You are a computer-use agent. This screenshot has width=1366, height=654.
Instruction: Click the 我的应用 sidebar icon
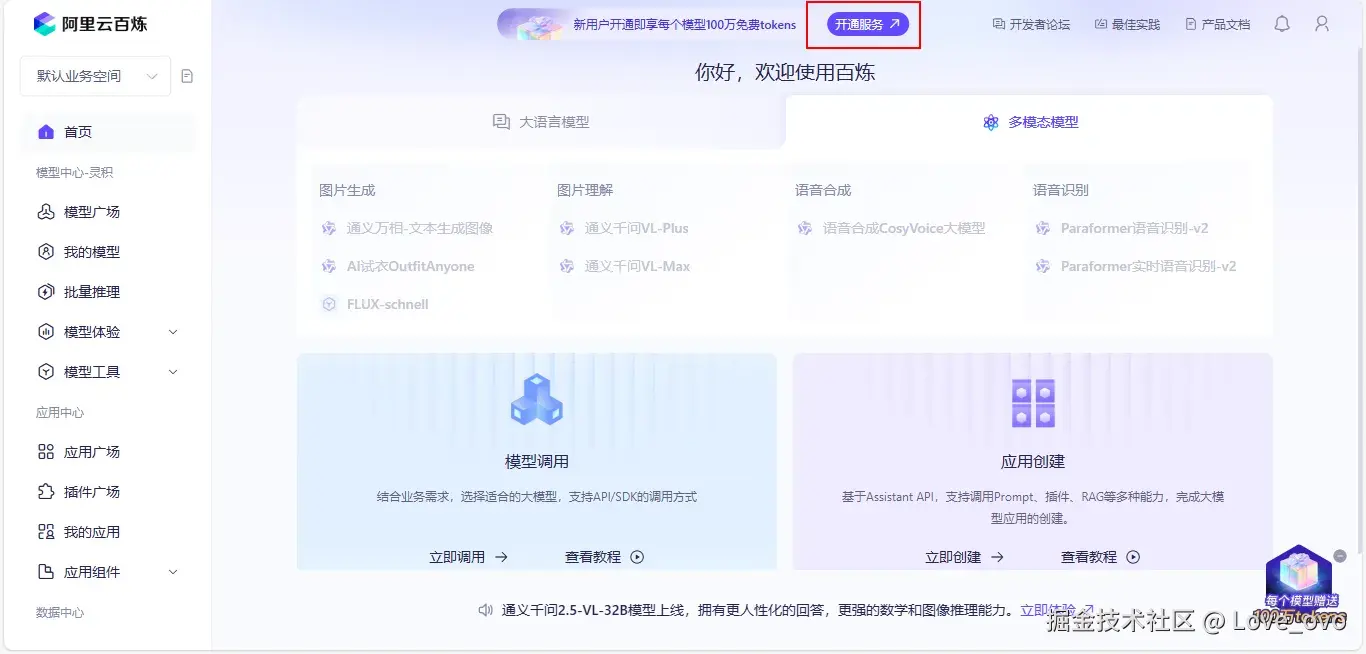[46, 532]
